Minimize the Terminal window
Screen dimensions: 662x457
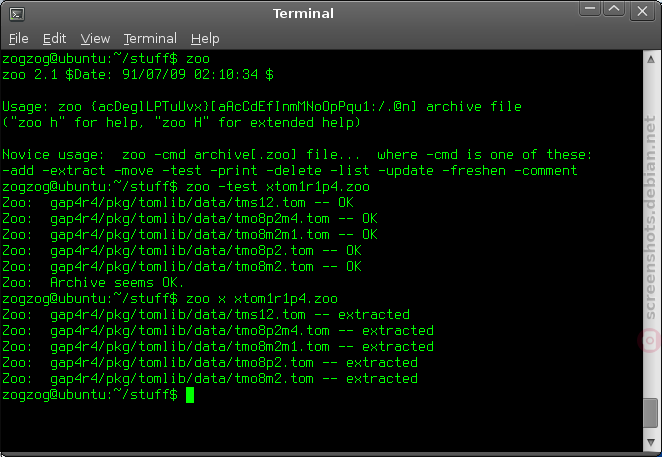point(590,9)
